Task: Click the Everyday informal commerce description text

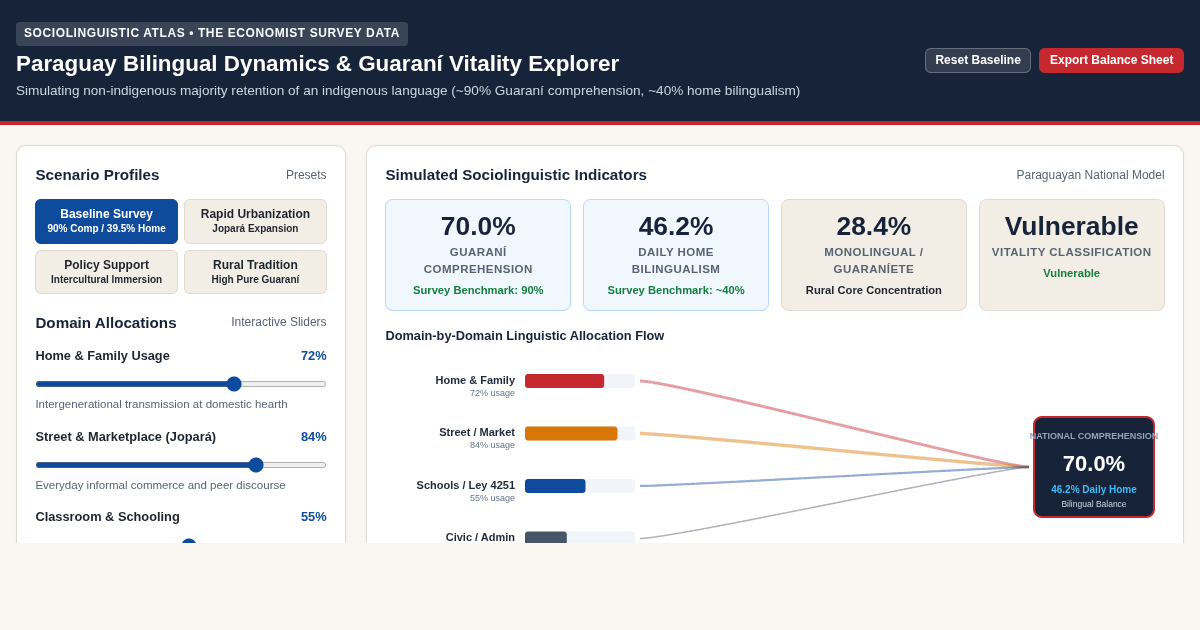Action: click(160, 485)
